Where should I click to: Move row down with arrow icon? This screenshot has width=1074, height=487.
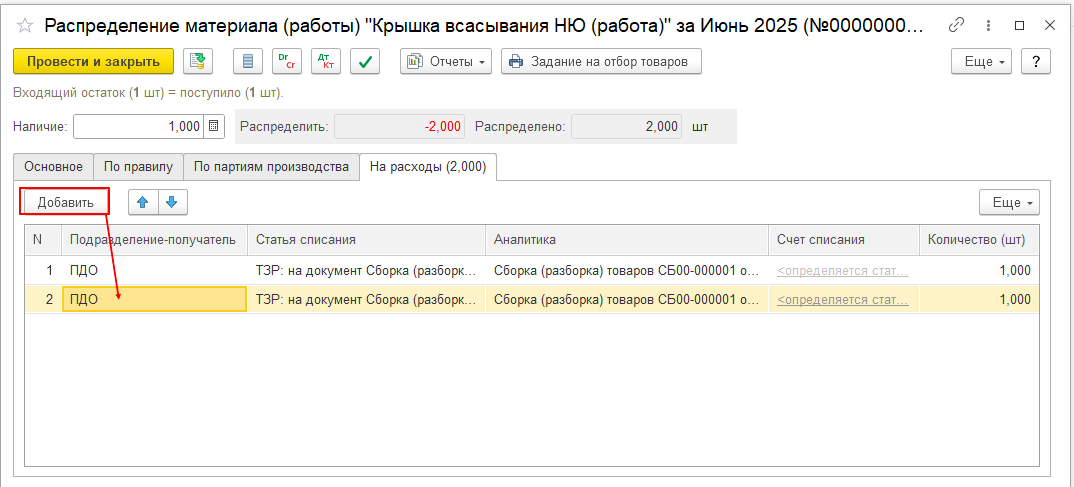click(172, 202)
